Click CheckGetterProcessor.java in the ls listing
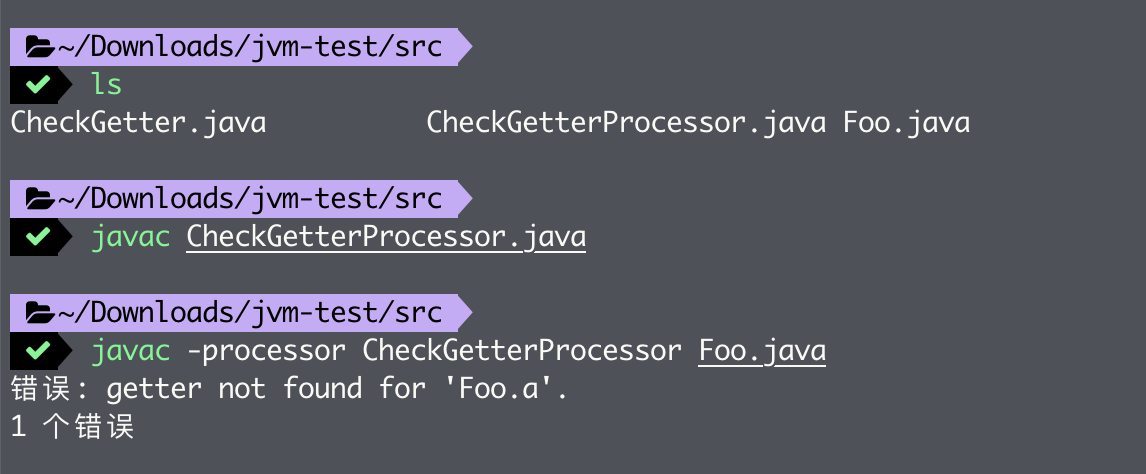This screenshot has height=474, width=1146. [626, 123]
